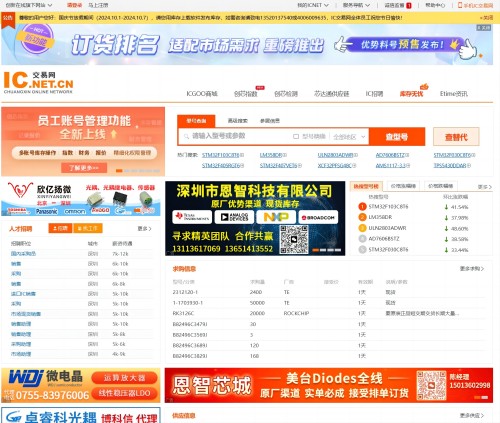Click the Analog Devices logo in the ad

click(x=234, y=217)
